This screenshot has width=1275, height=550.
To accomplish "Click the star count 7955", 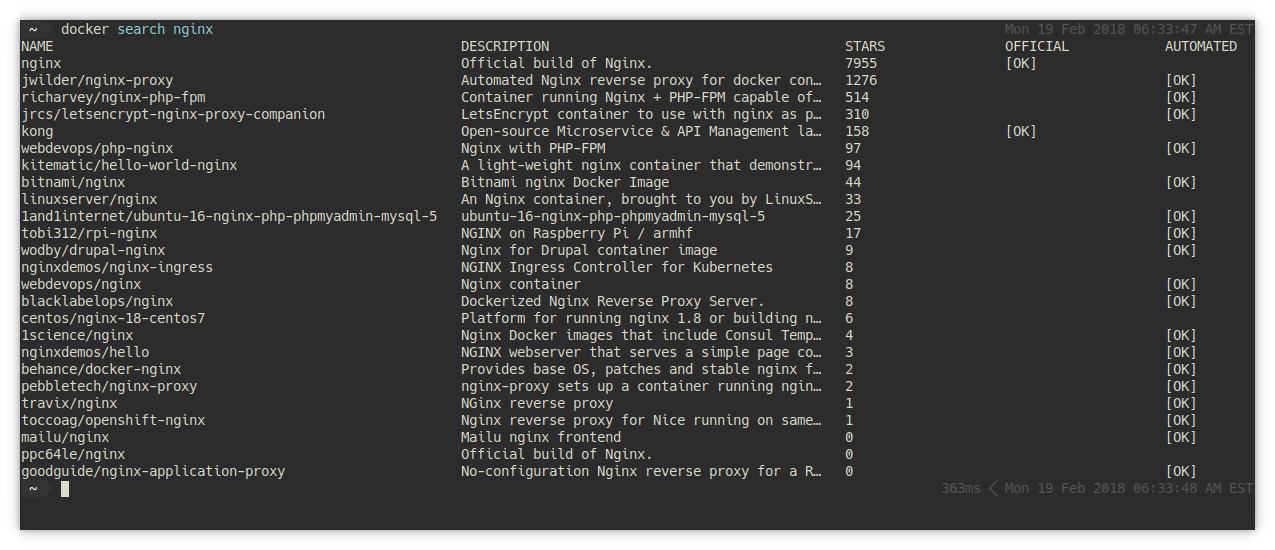I will point(861,63).
